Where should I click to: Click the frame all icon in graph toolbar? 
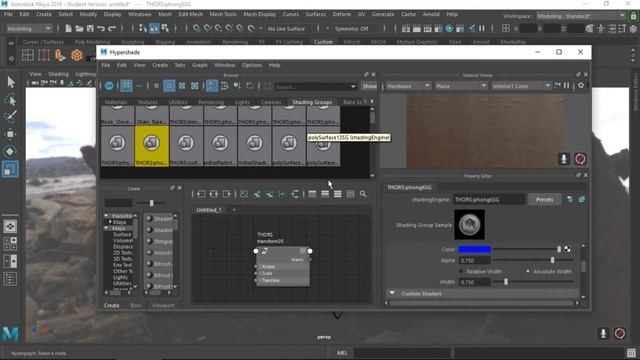[x=244, y=194]
